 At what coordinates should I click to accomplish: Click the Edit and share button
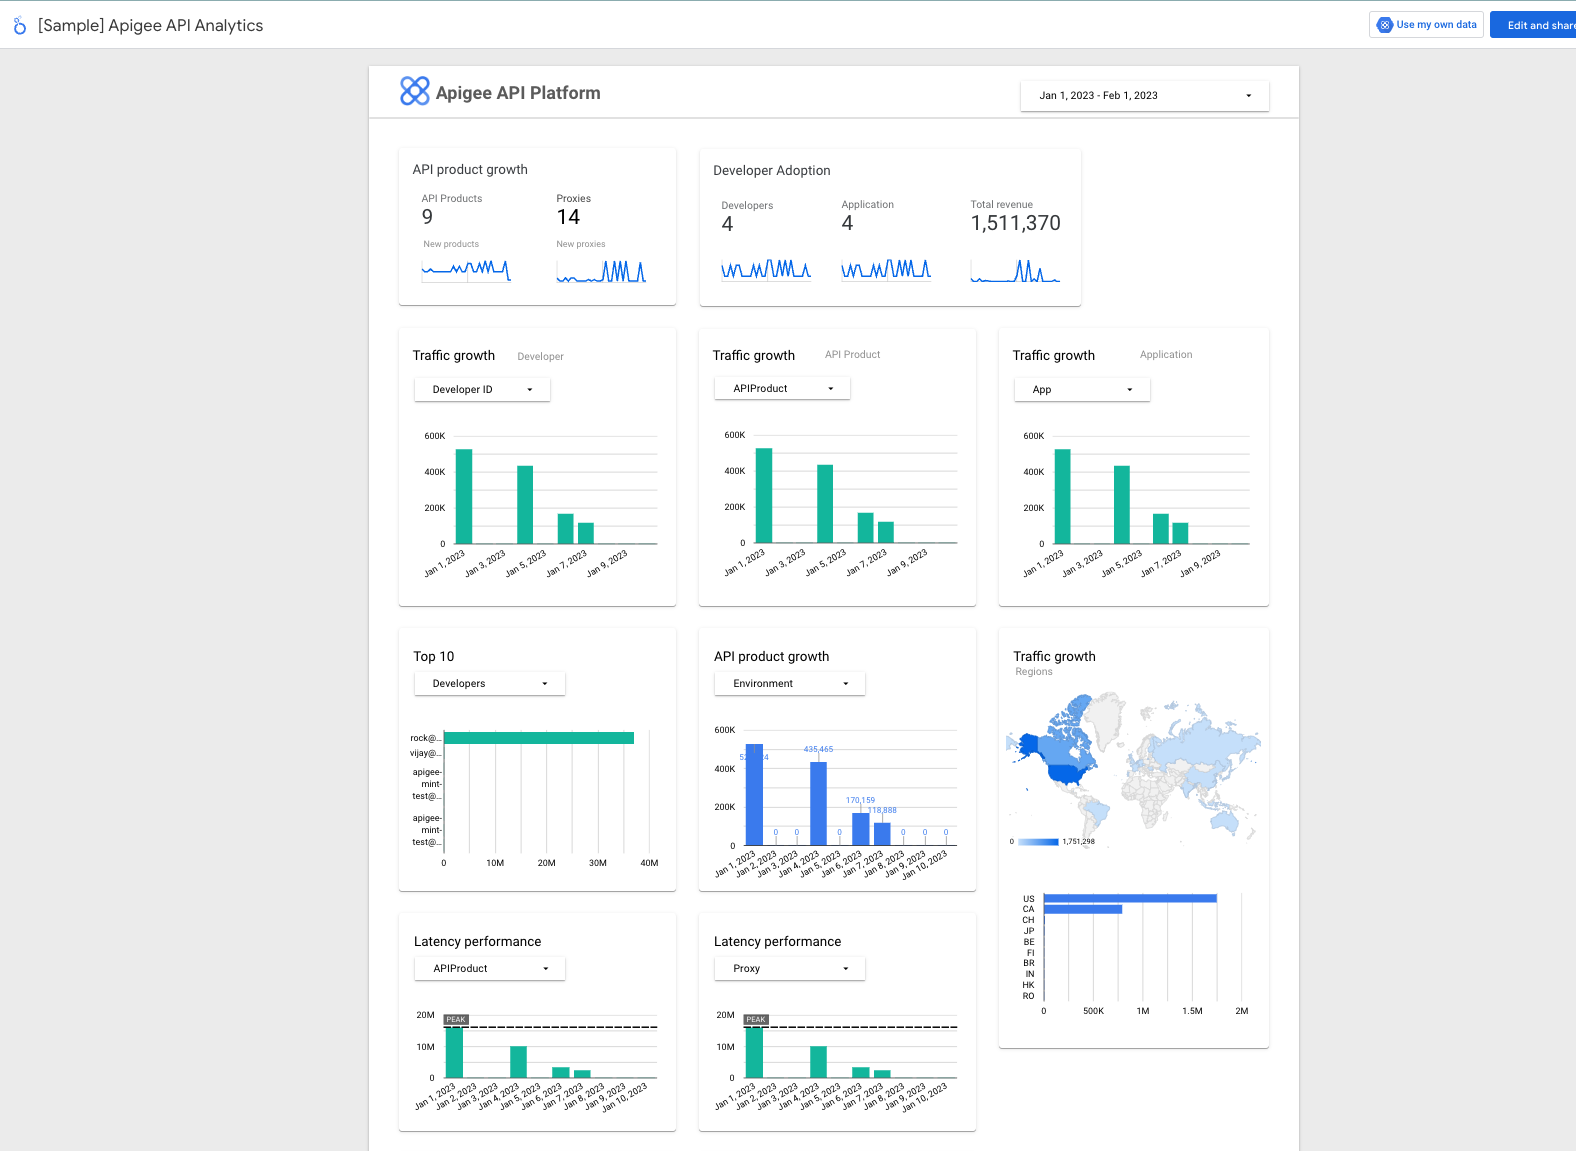click(x=1533, y=25)
